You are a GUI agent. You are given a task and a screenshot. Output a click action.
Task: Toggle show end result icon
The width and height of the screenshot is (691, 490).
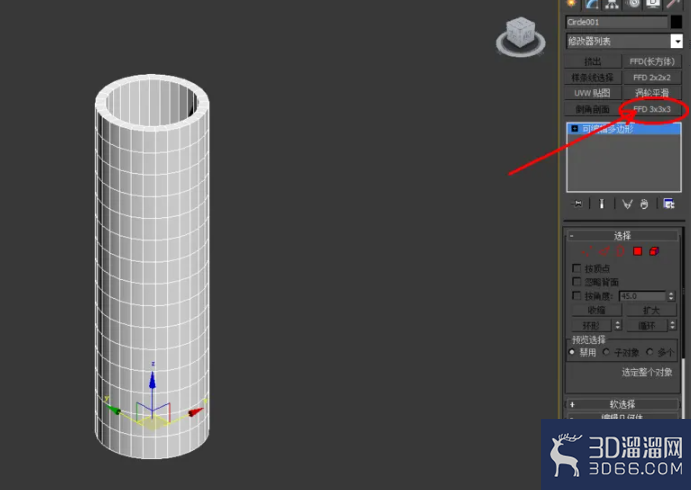[x=602, y=204]
